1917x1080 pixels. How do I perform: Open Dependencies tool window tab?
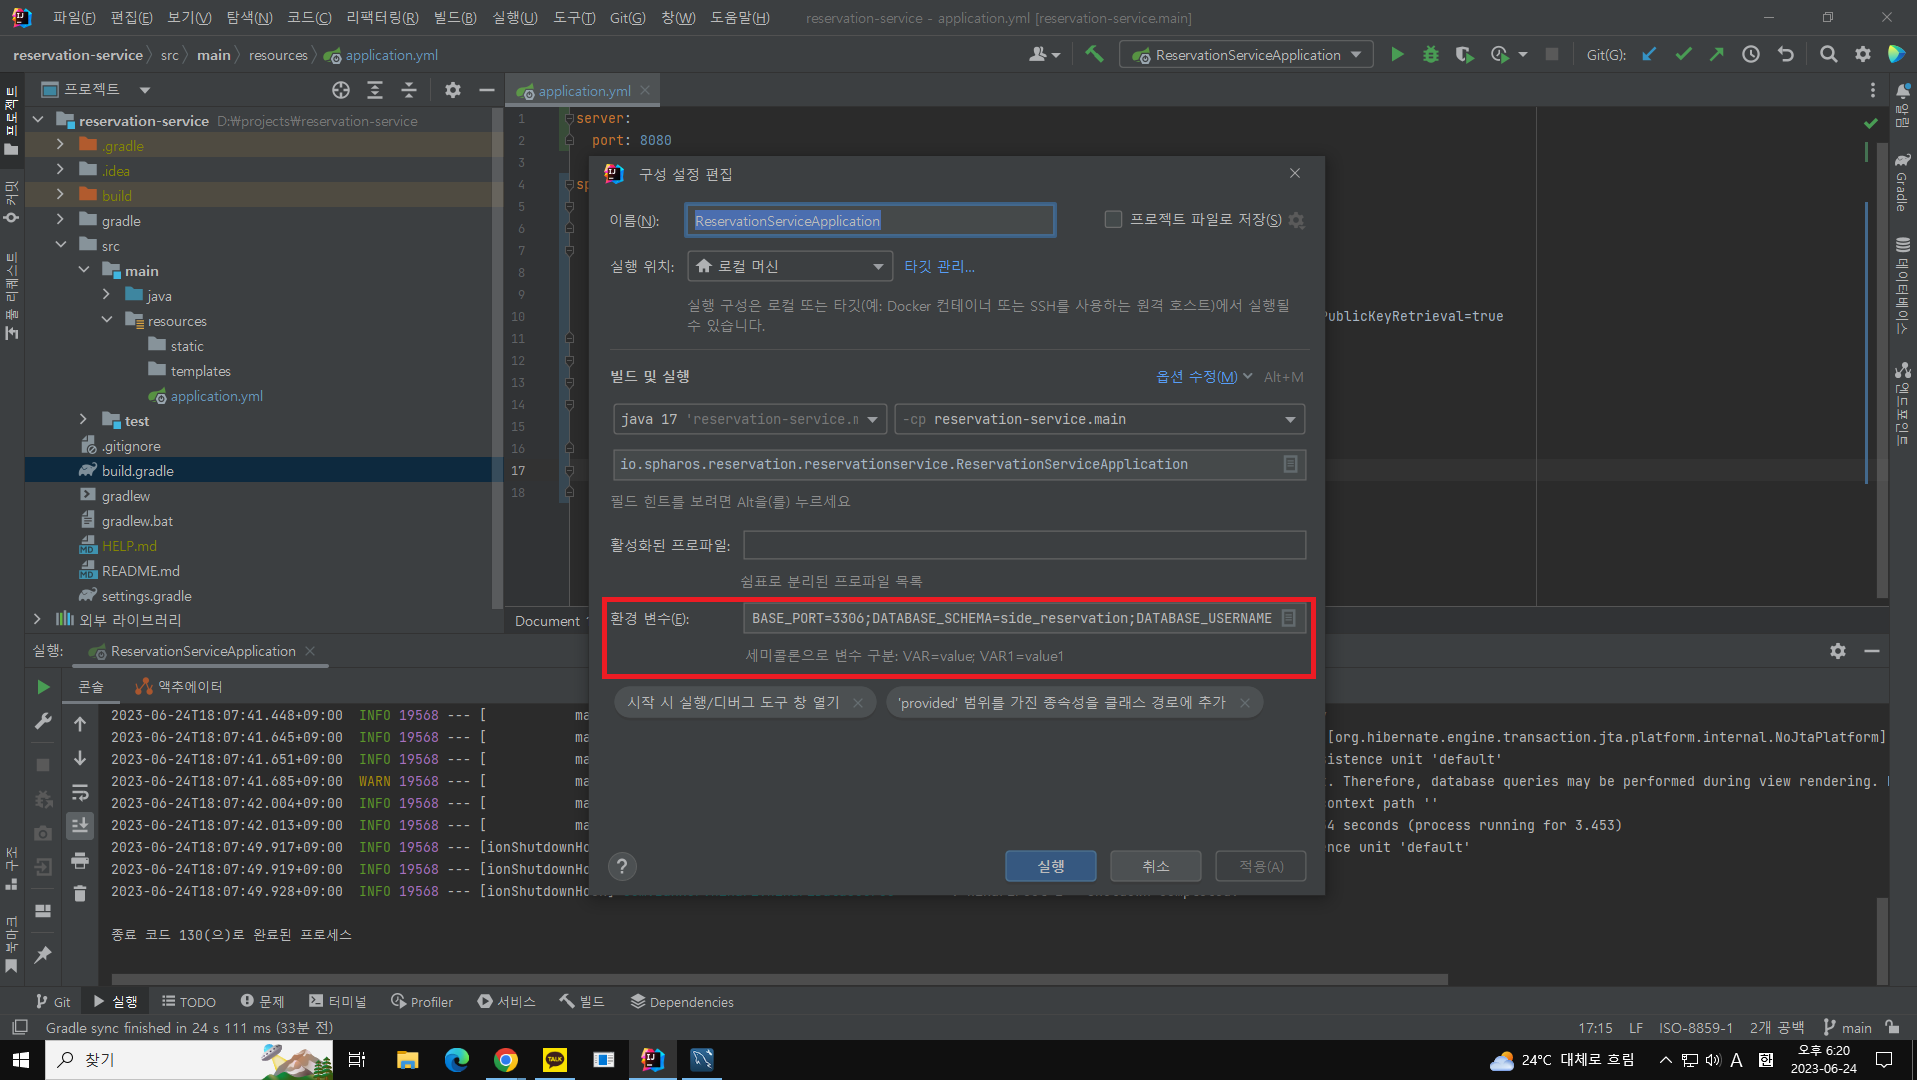click(x=682, y=1001)
